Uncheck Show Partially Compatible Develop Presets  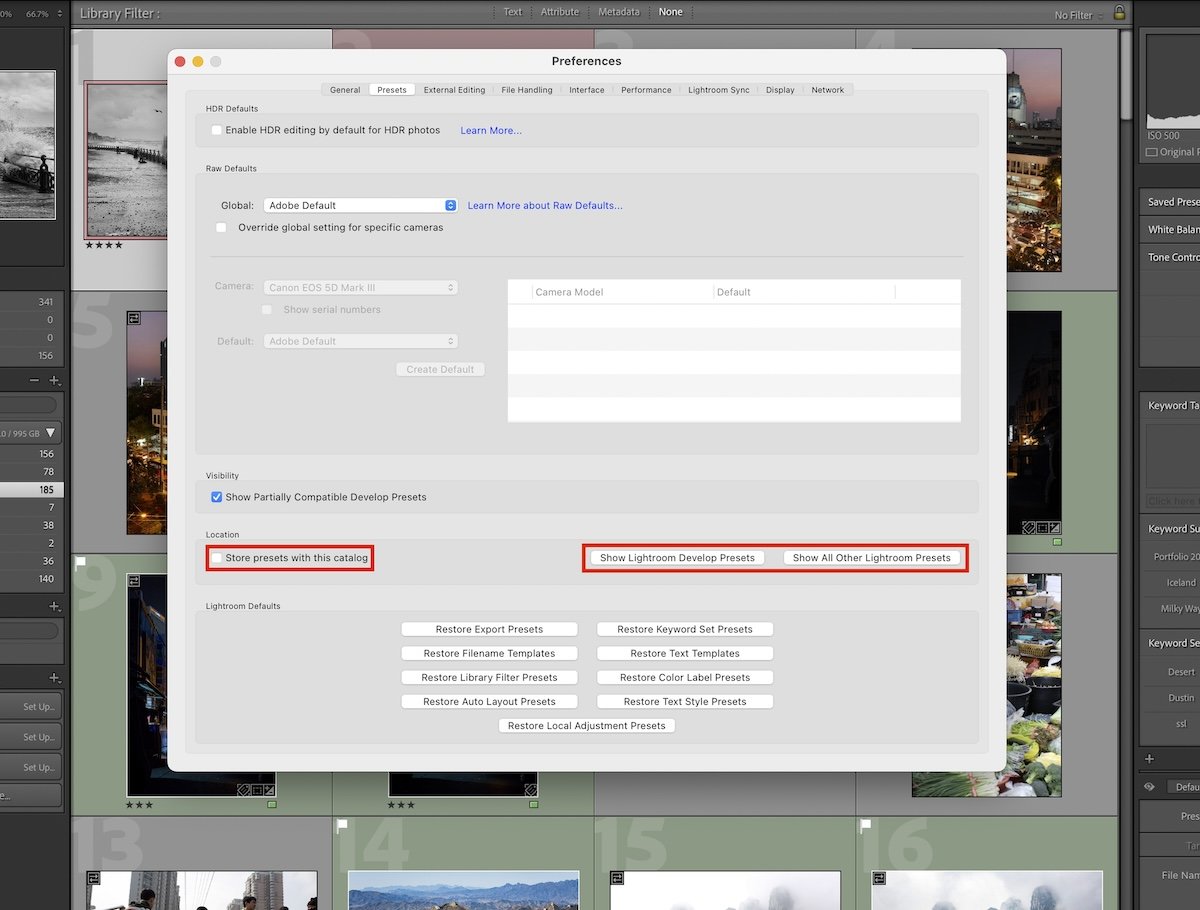217,497
